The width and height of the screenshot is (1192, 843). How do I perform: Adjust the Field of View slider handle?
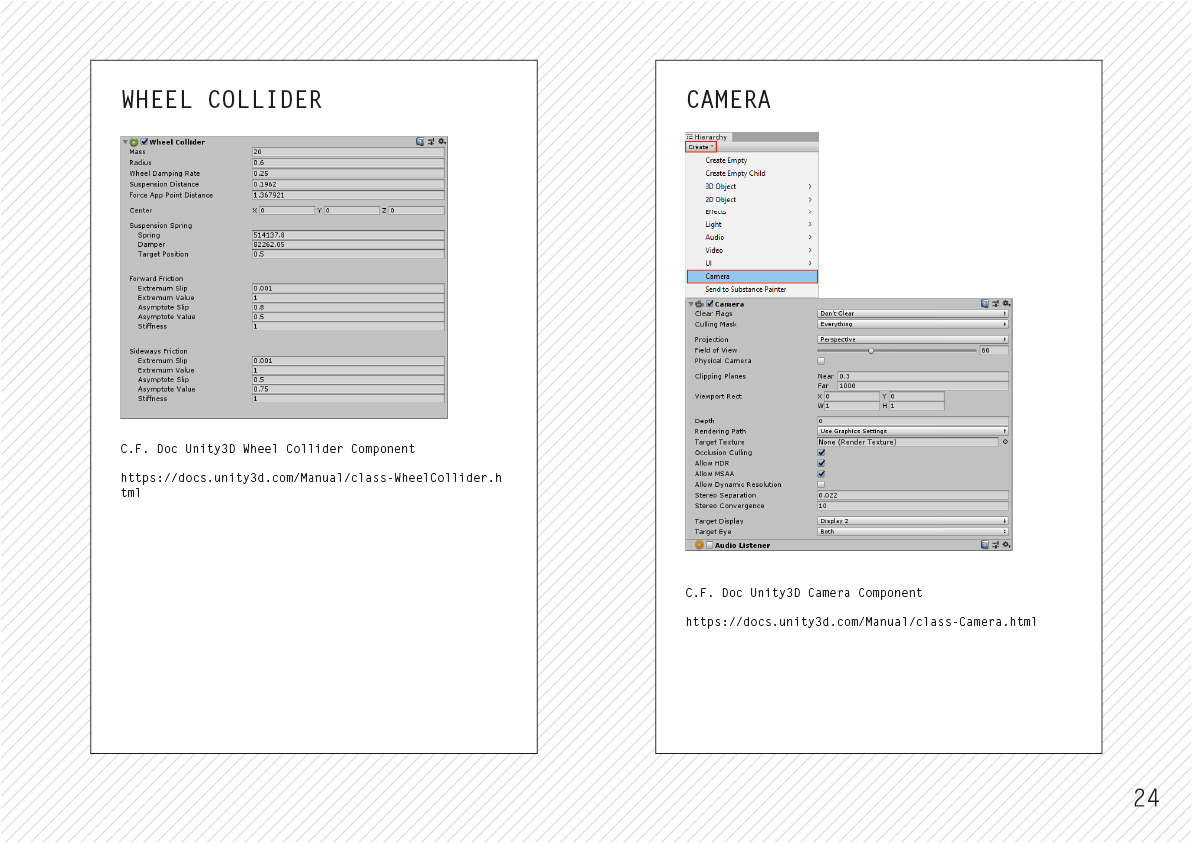[871, 350]
